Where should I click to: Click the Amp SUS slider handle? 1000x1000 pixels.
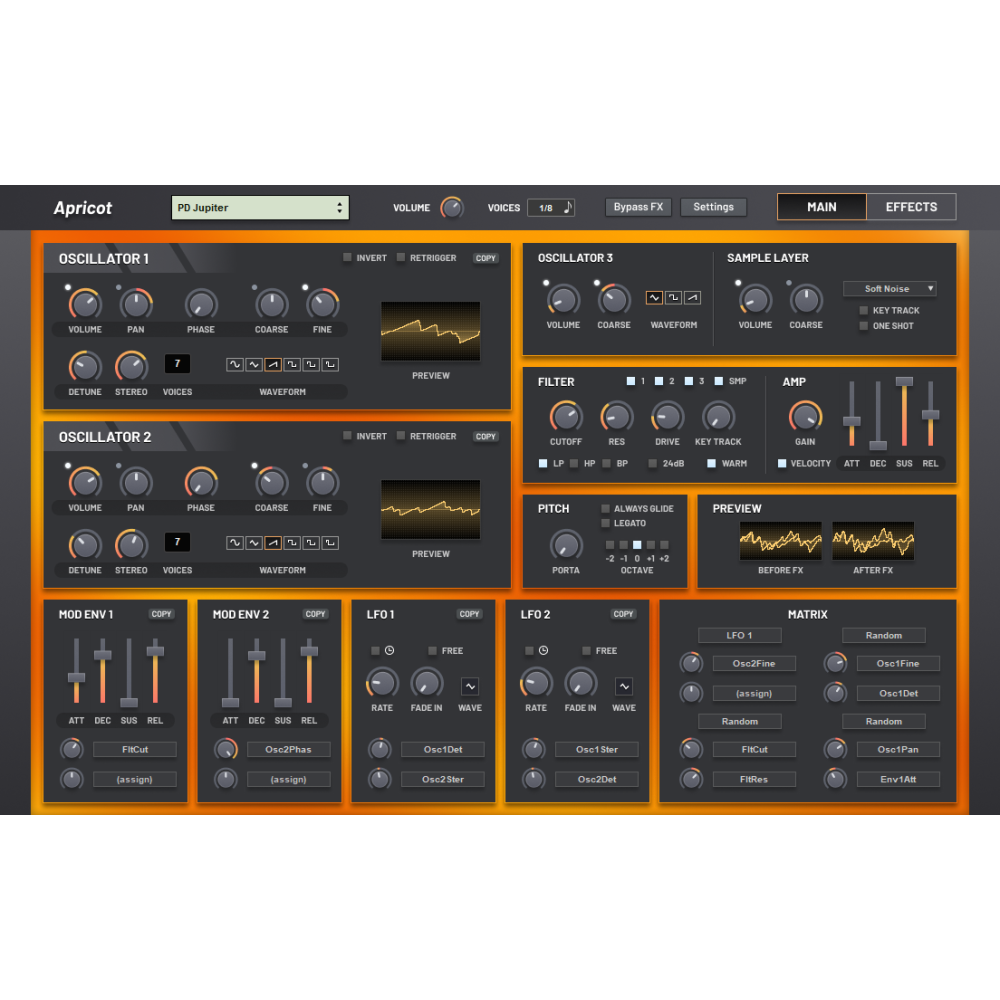(904, 382)
